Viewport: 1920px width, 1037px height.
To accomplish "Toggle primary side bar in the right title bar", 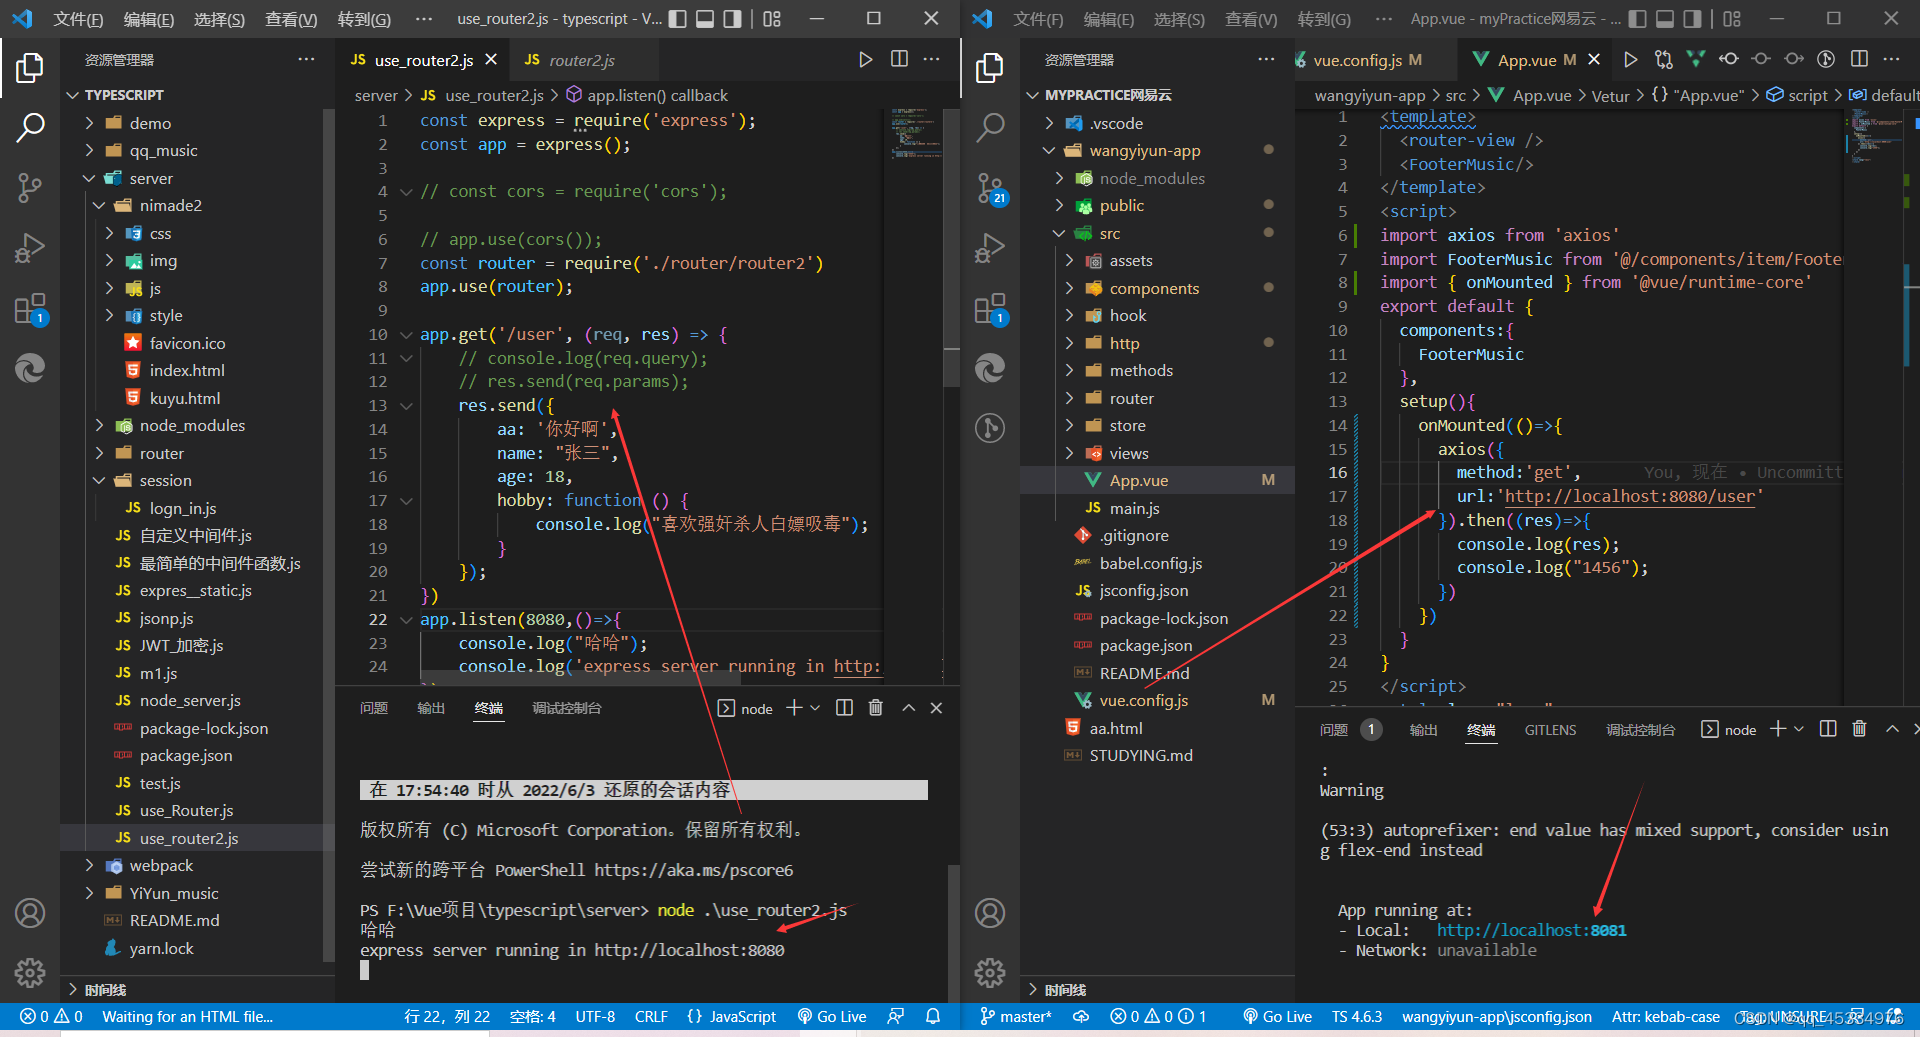I will [1637, 18].
